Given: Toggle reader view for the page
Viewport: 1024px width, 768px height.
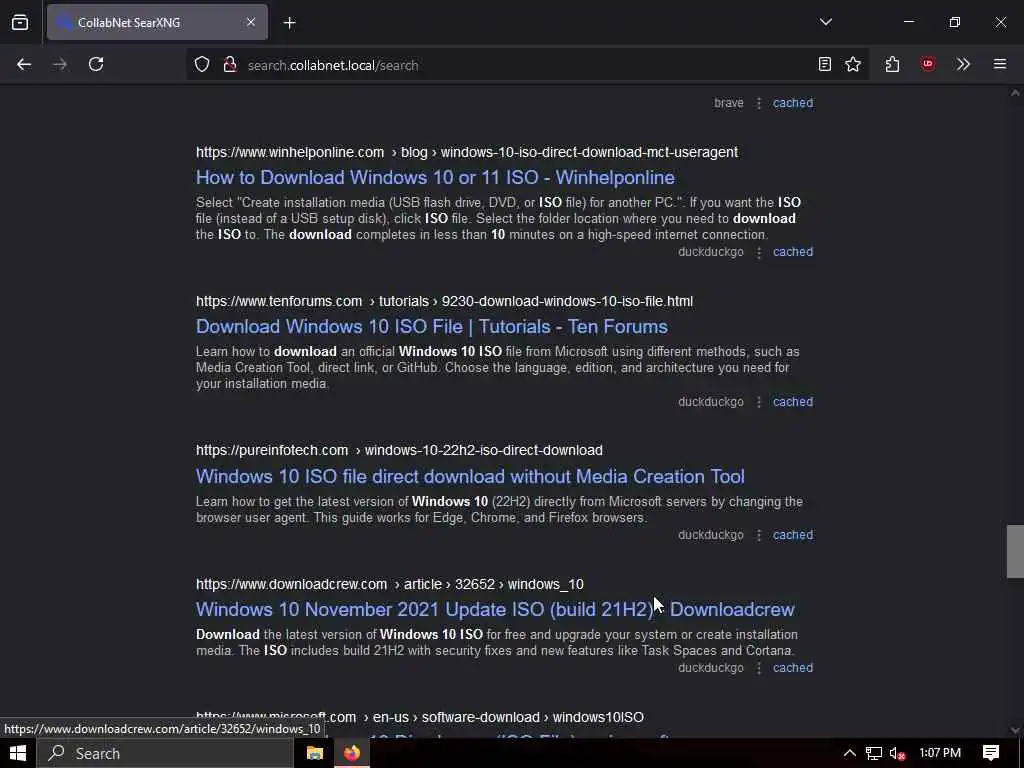Looking at the screenshot, I should tap(824, 64).
